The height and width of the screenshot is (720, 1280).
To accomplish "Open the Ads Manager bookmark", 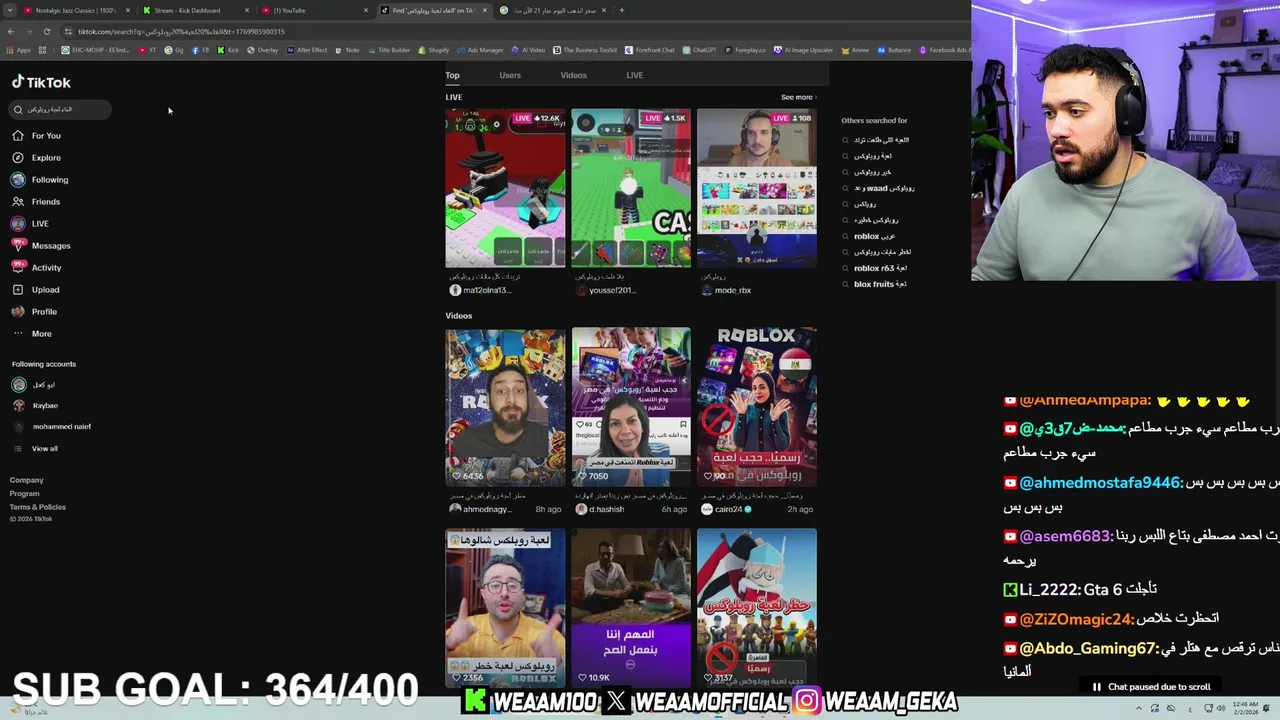I will 480,50.
